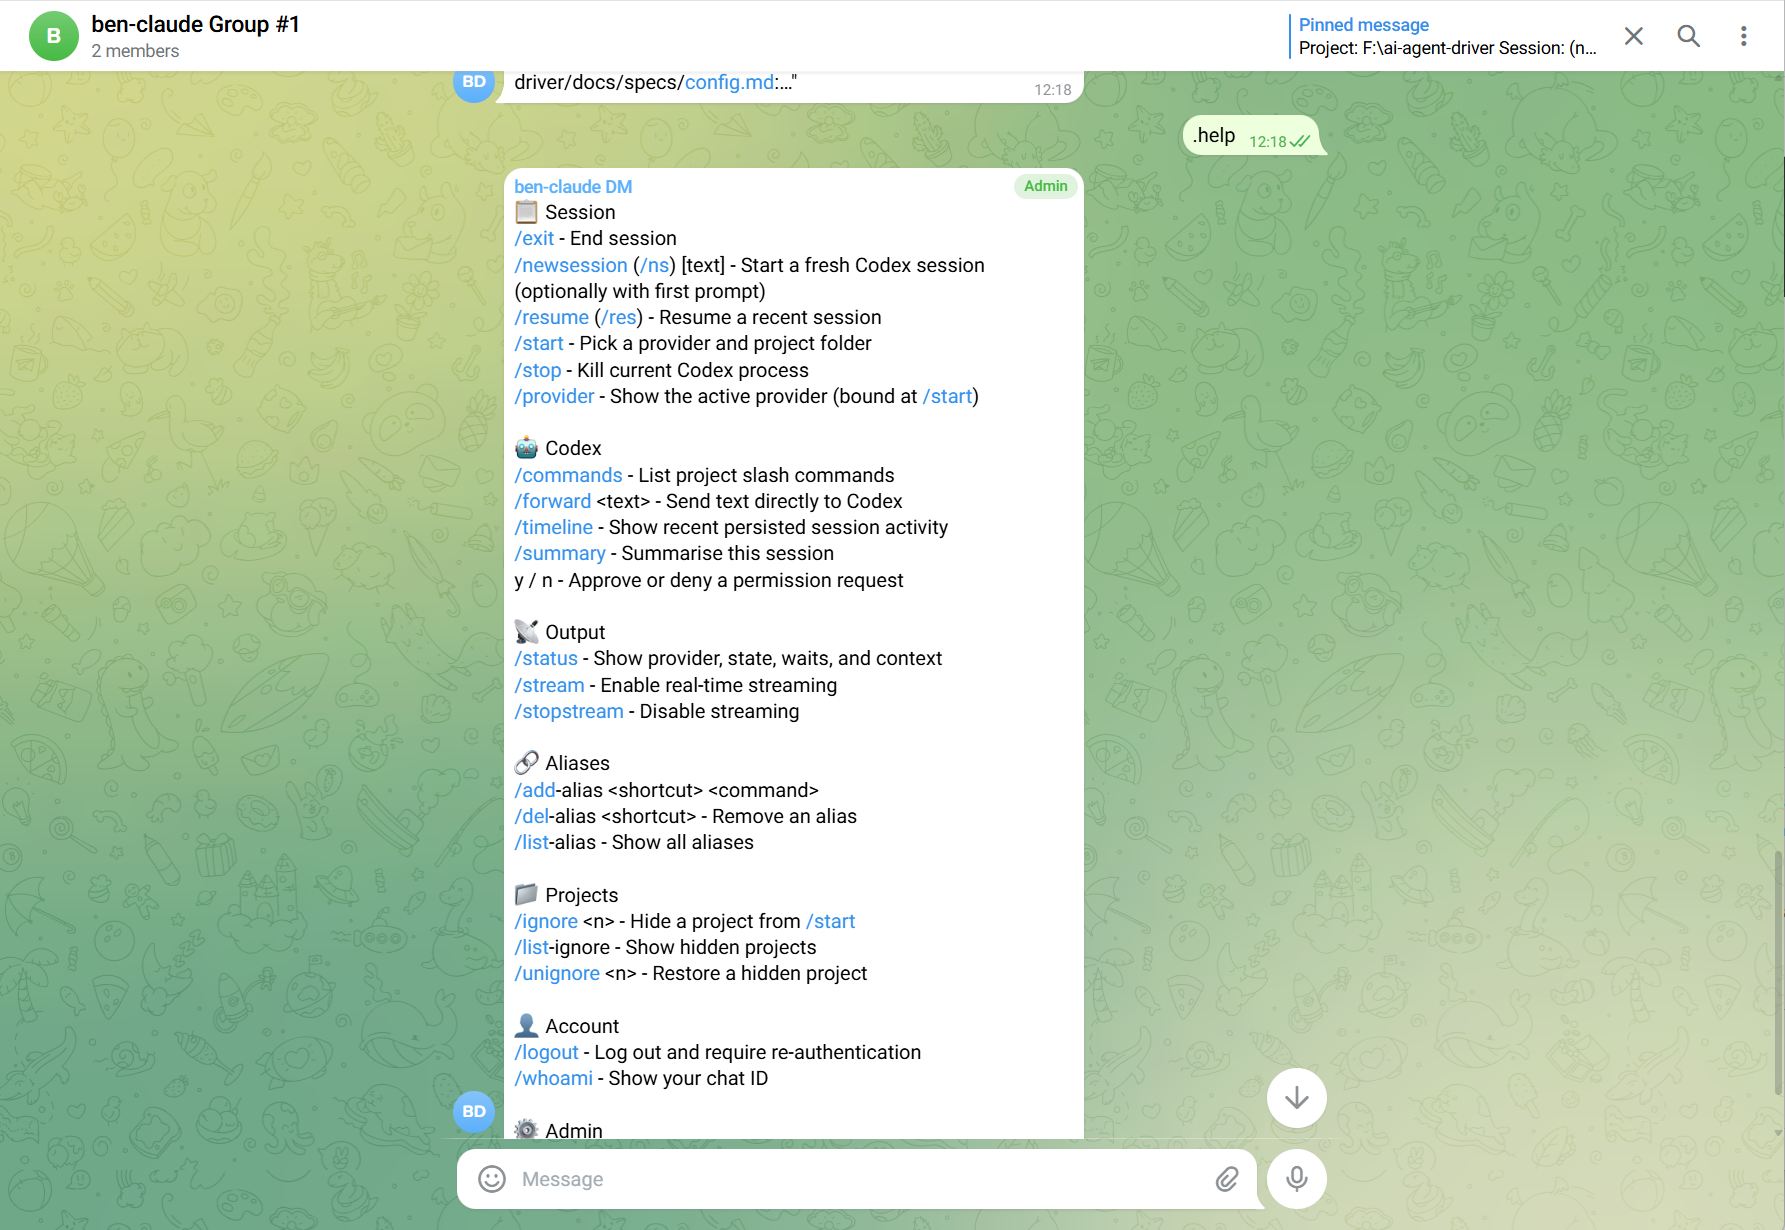Start voice message with microphone button
This screenshot has height=1230, width=1785.
coord(1297,1179)
